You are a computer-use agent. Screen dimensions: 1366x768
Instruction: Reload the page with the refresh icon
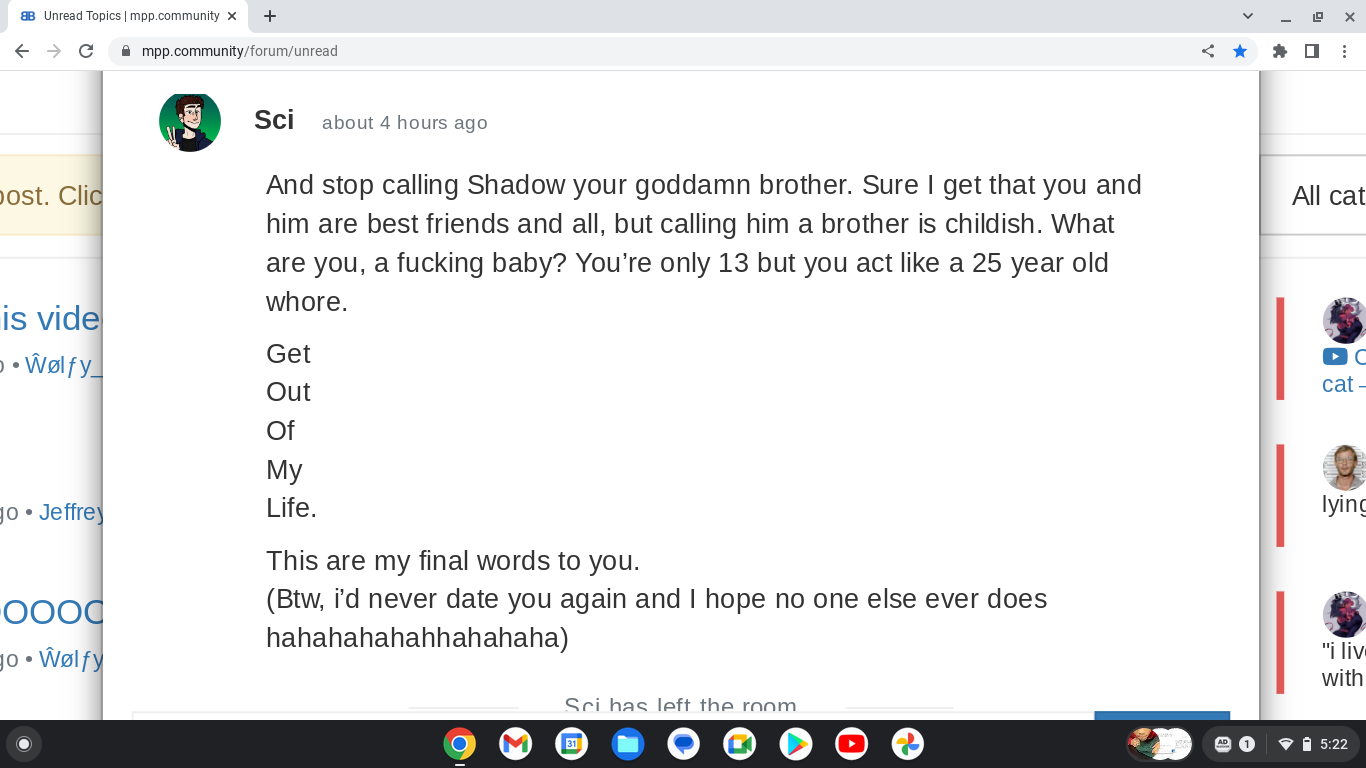(x=86, y=51)
